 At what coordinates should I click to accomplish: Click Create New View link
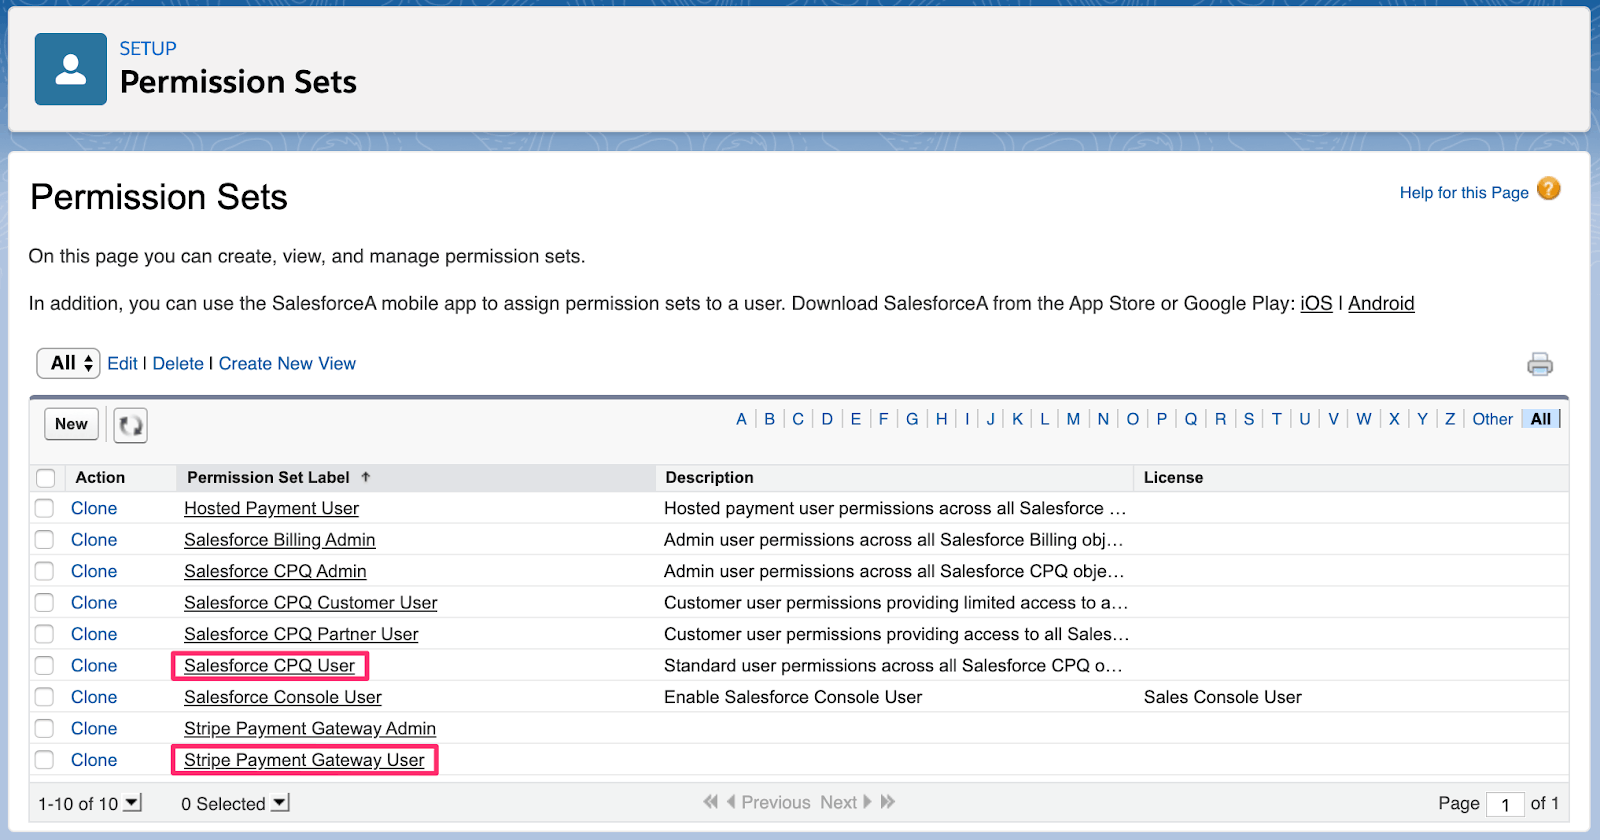(287, 364)
